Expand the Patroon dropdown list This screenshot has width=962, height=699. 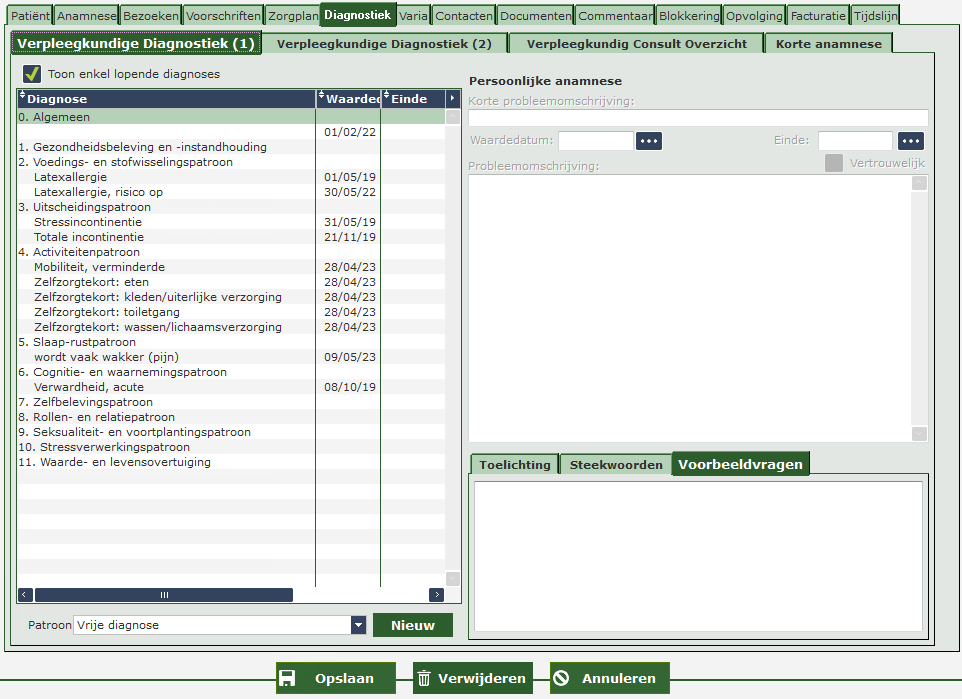(358, 625)
